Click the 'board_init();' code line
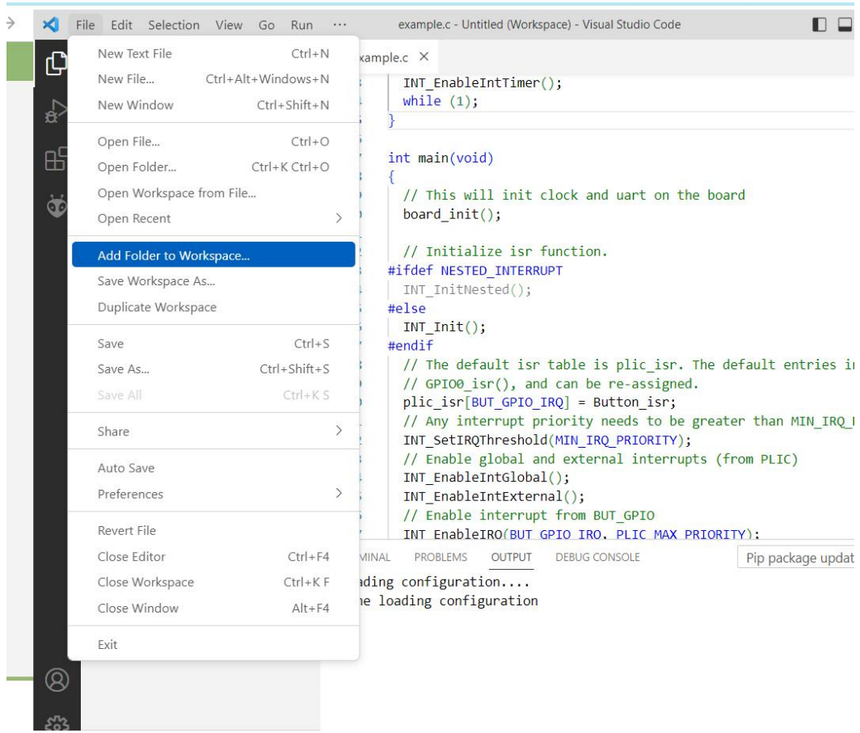860x733 pixels. pos(452,214)
